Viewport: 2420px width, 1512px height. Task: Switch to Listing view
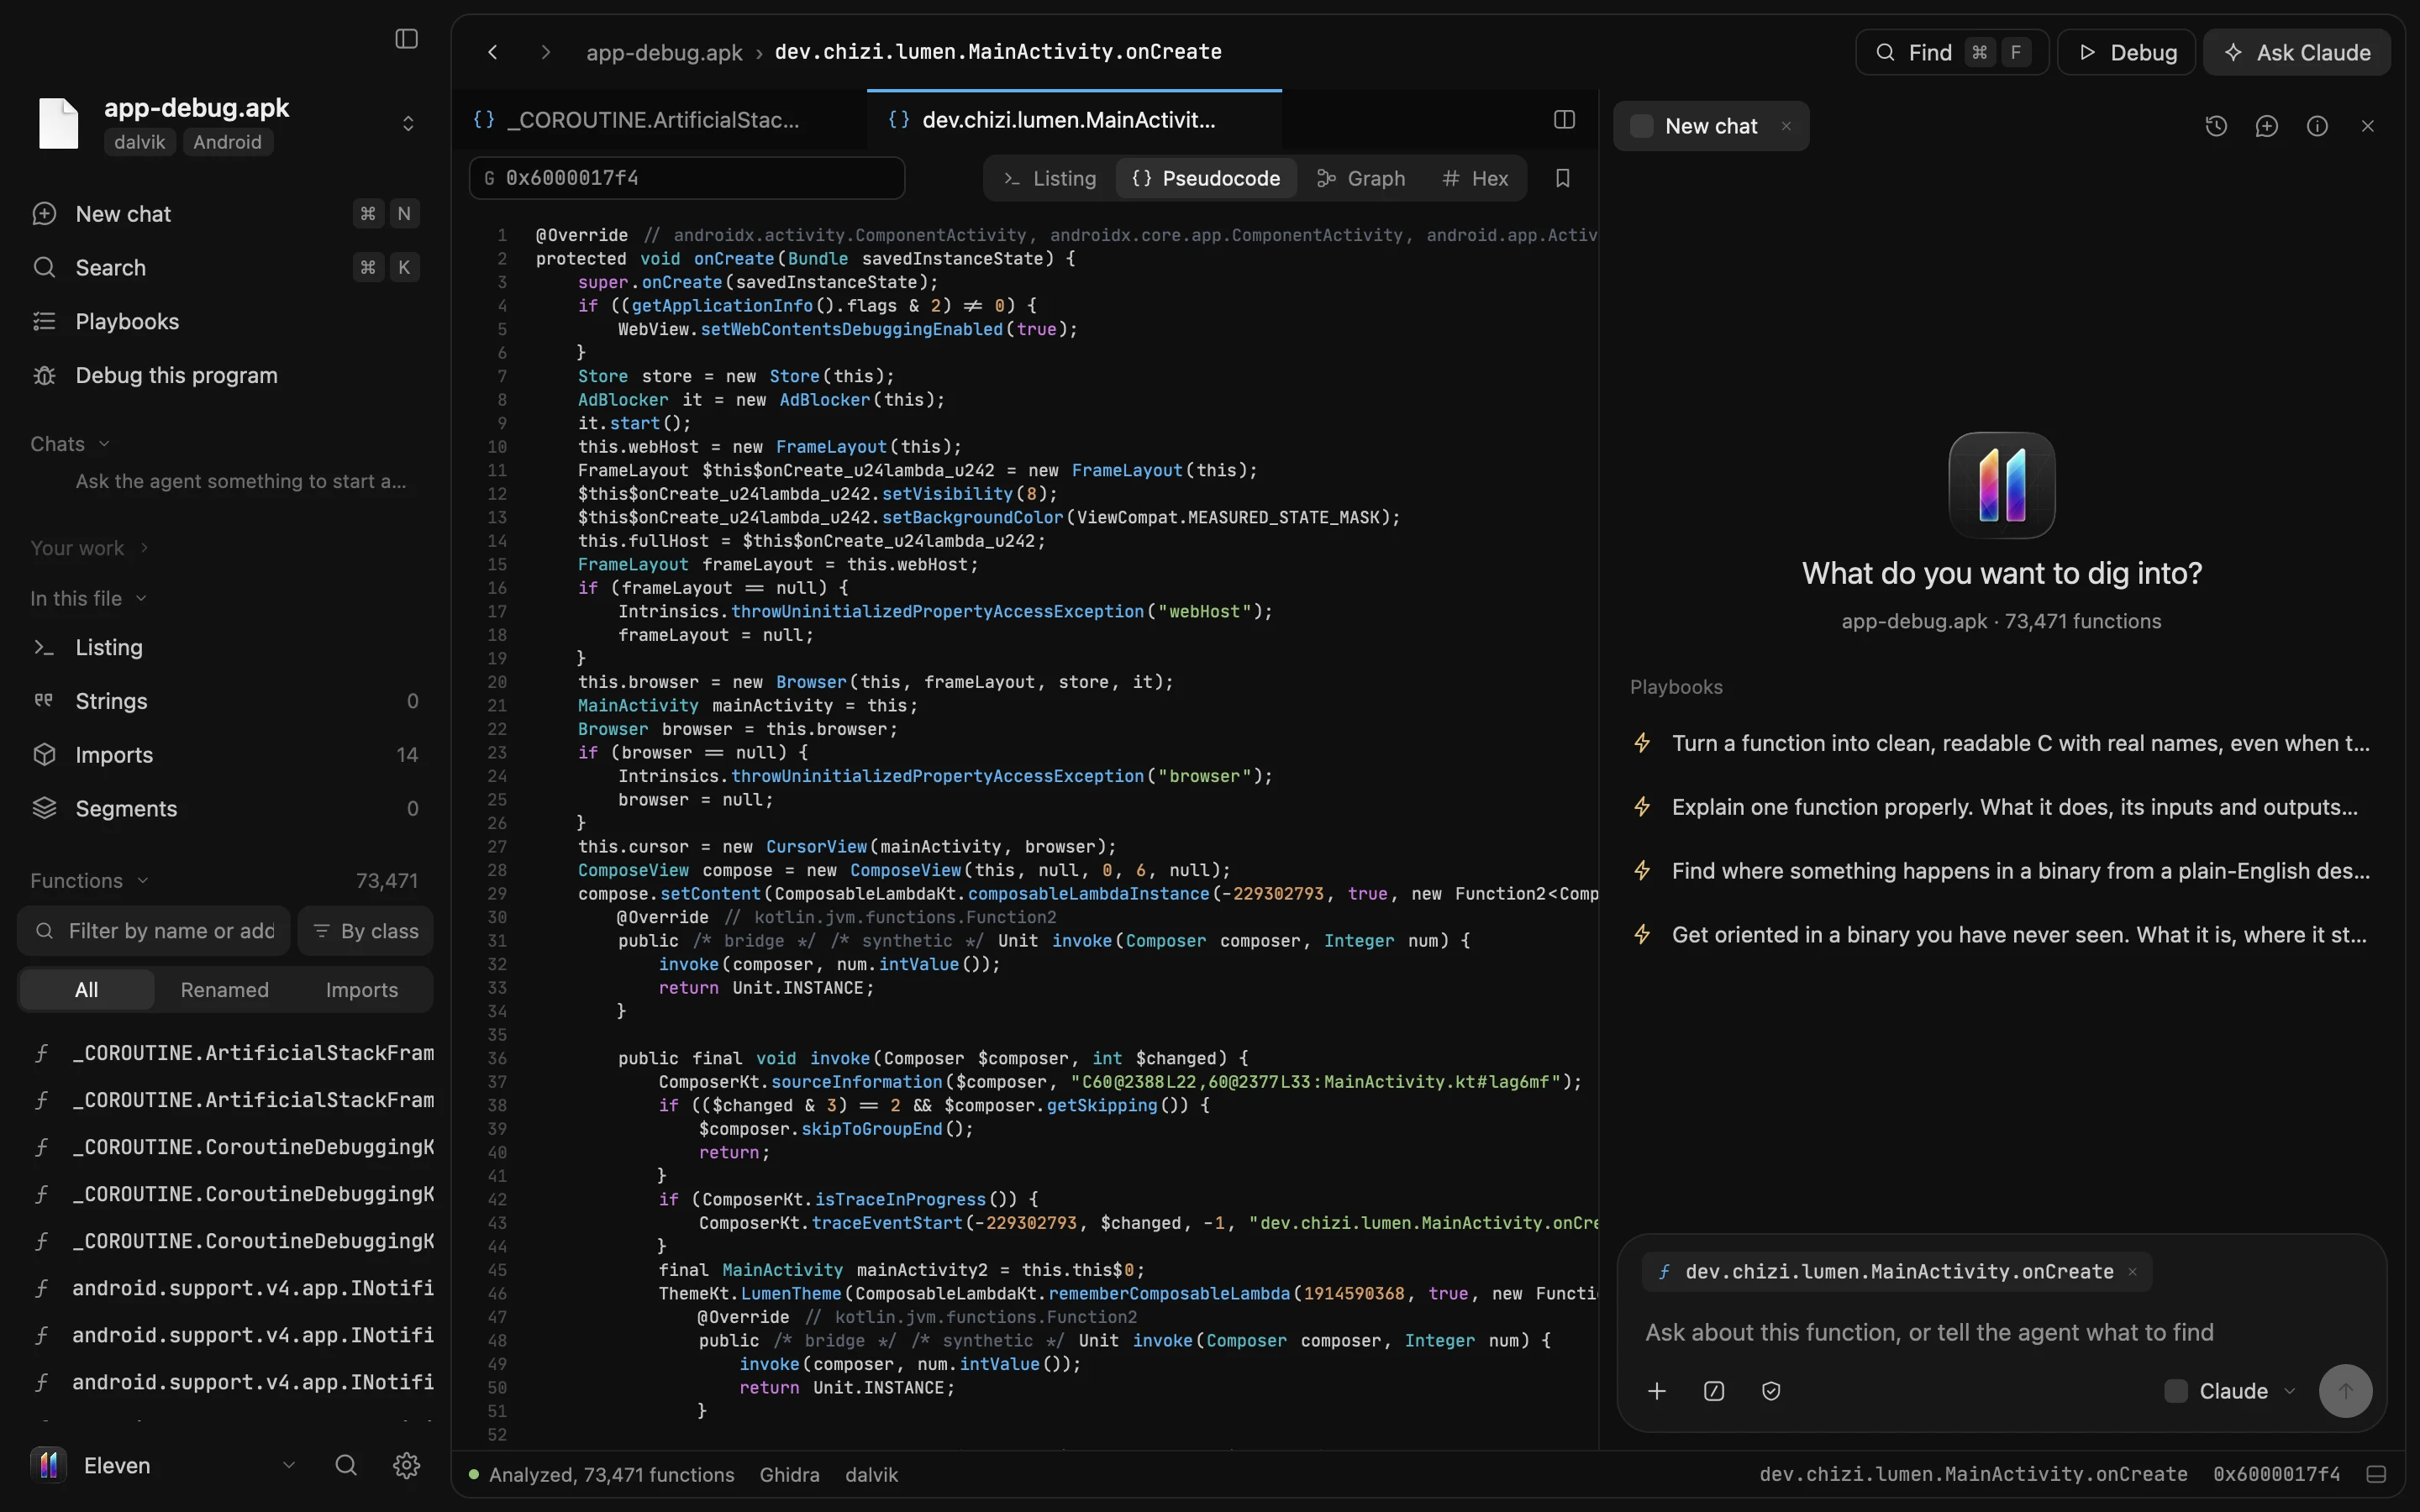tap(1049, 178)
